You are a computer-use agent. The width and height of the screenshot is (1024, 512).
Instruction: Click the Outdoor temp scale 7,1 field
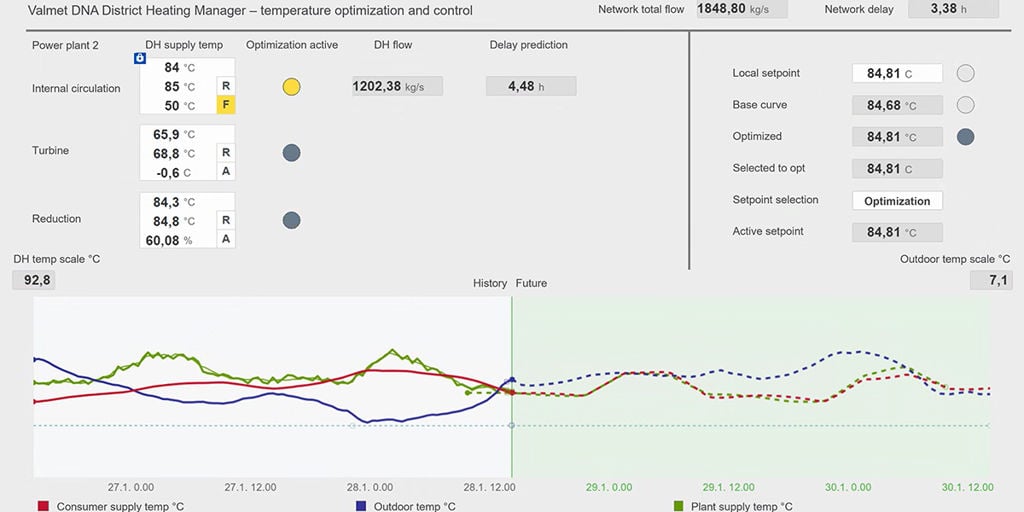click(x=991, y=280)
